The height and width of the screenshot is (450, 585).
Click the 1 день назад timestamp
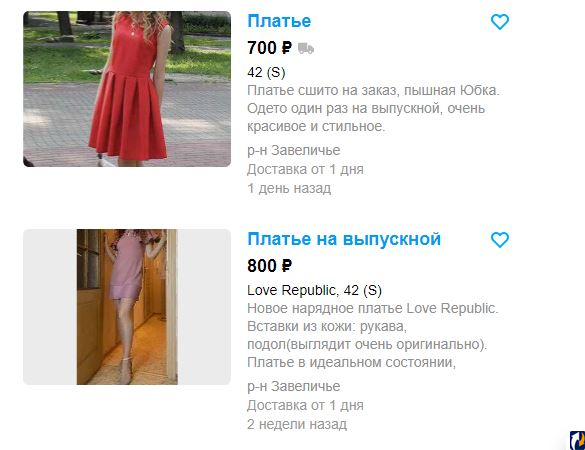[x=289, y=188]
